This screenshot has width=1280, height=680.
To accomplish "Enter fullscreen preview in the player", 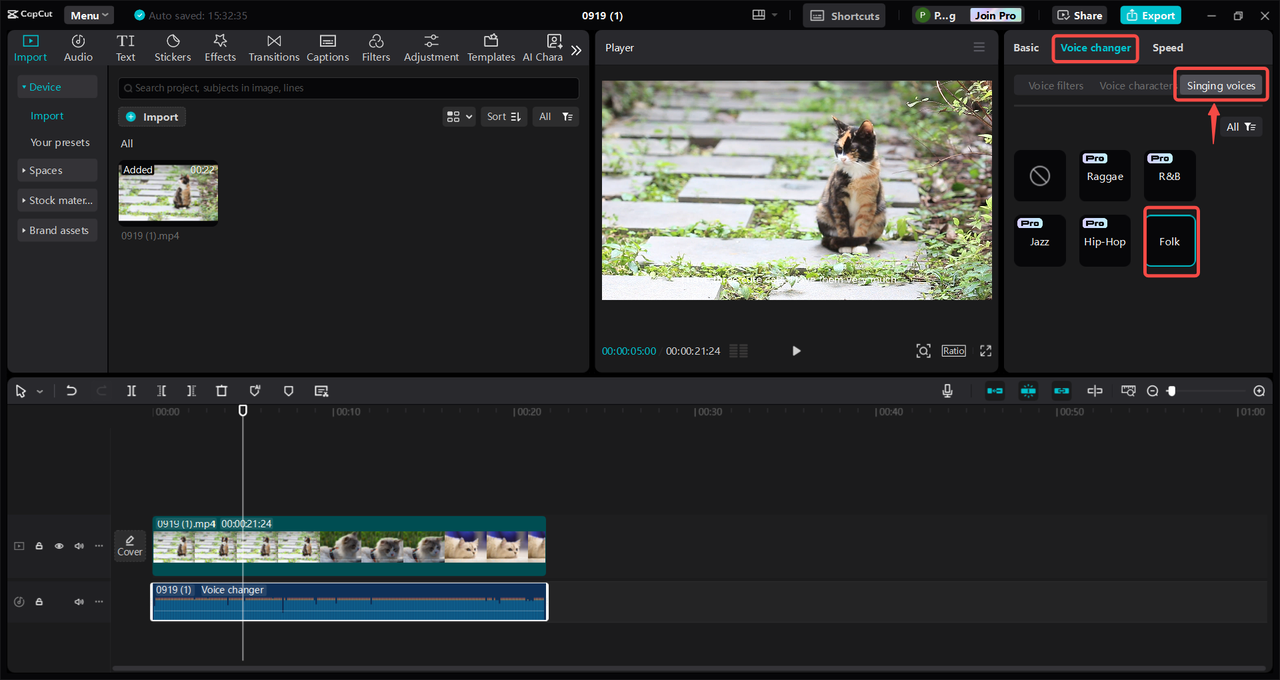I will pos(985,351).
